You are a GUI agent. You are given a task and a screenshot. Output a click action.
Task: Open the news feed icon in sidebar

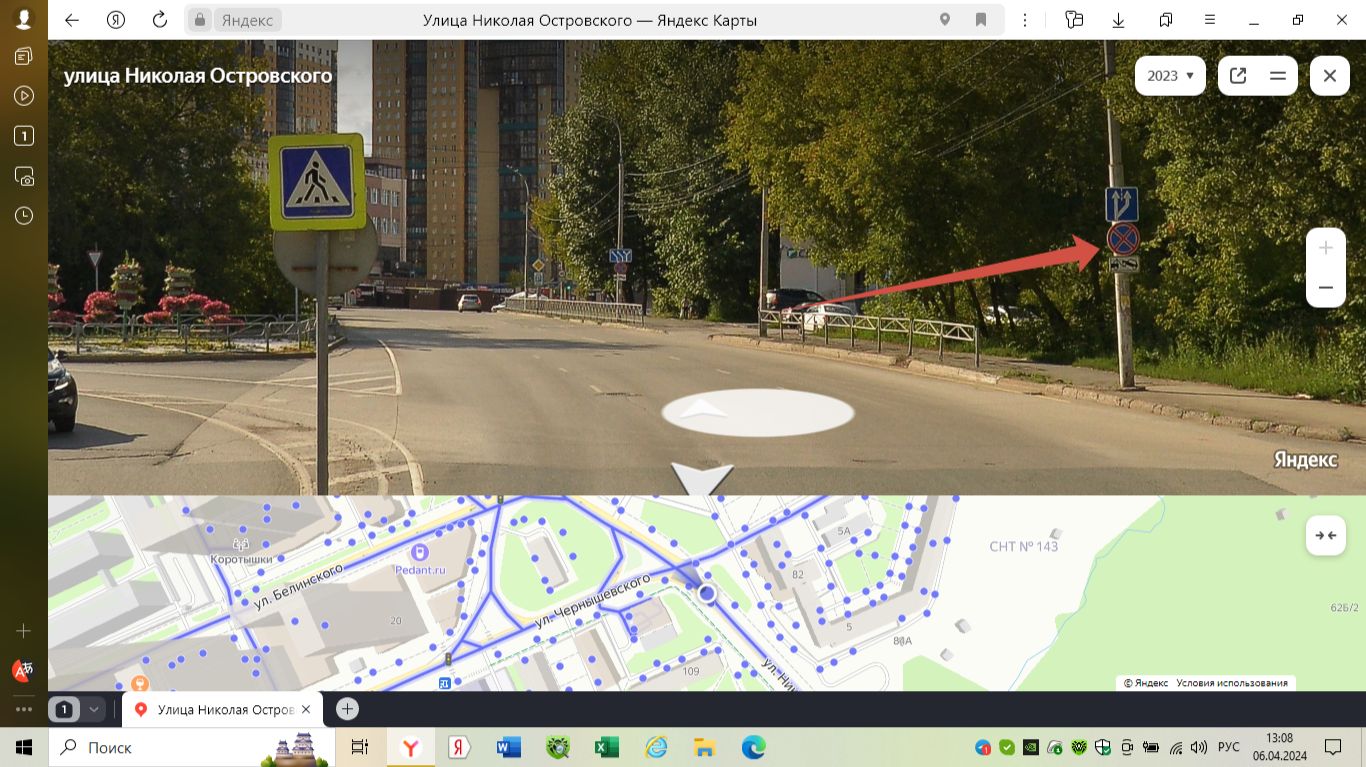(24, 56)
